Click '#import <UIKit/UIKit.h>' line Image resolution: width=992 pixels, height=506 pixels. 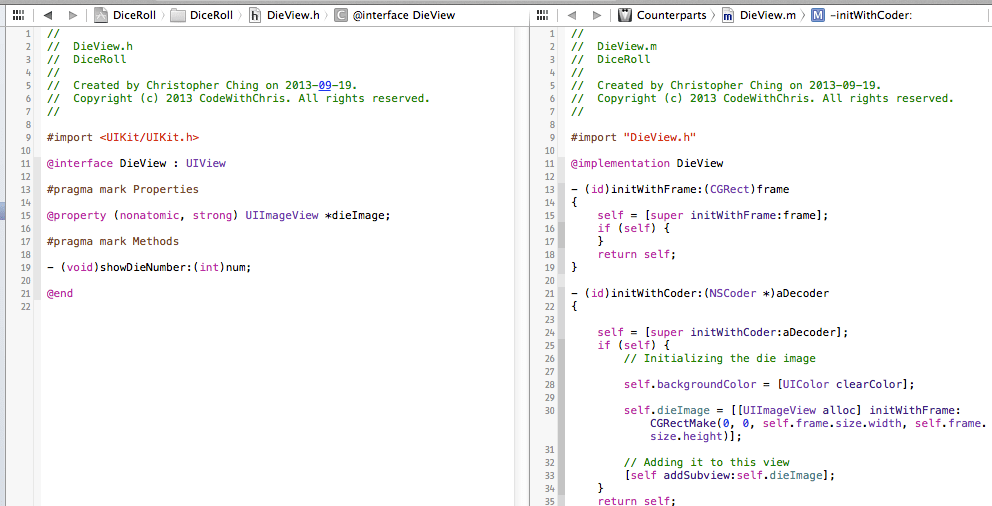point(123,137)
